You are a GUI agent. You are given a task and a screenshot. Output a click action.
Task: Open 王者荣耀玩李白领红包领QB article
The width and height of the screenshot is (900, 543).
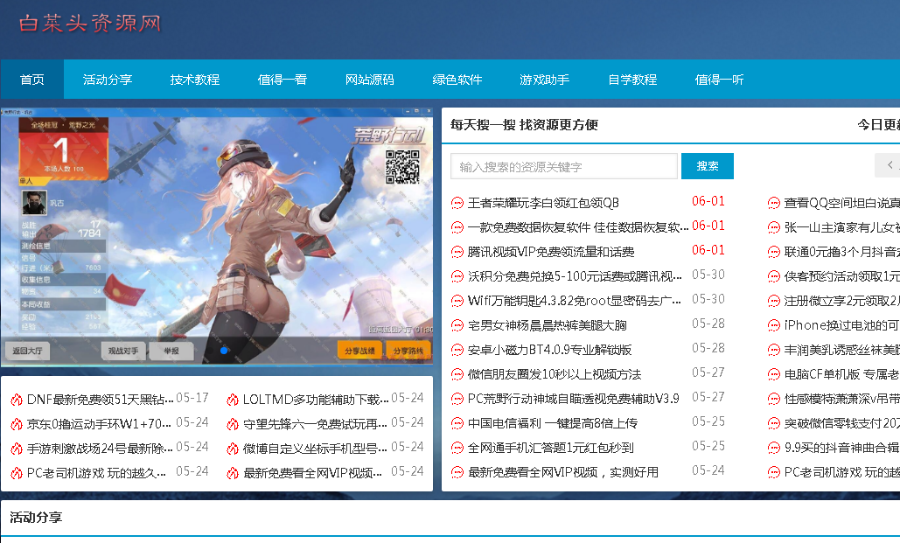(543, 203)
